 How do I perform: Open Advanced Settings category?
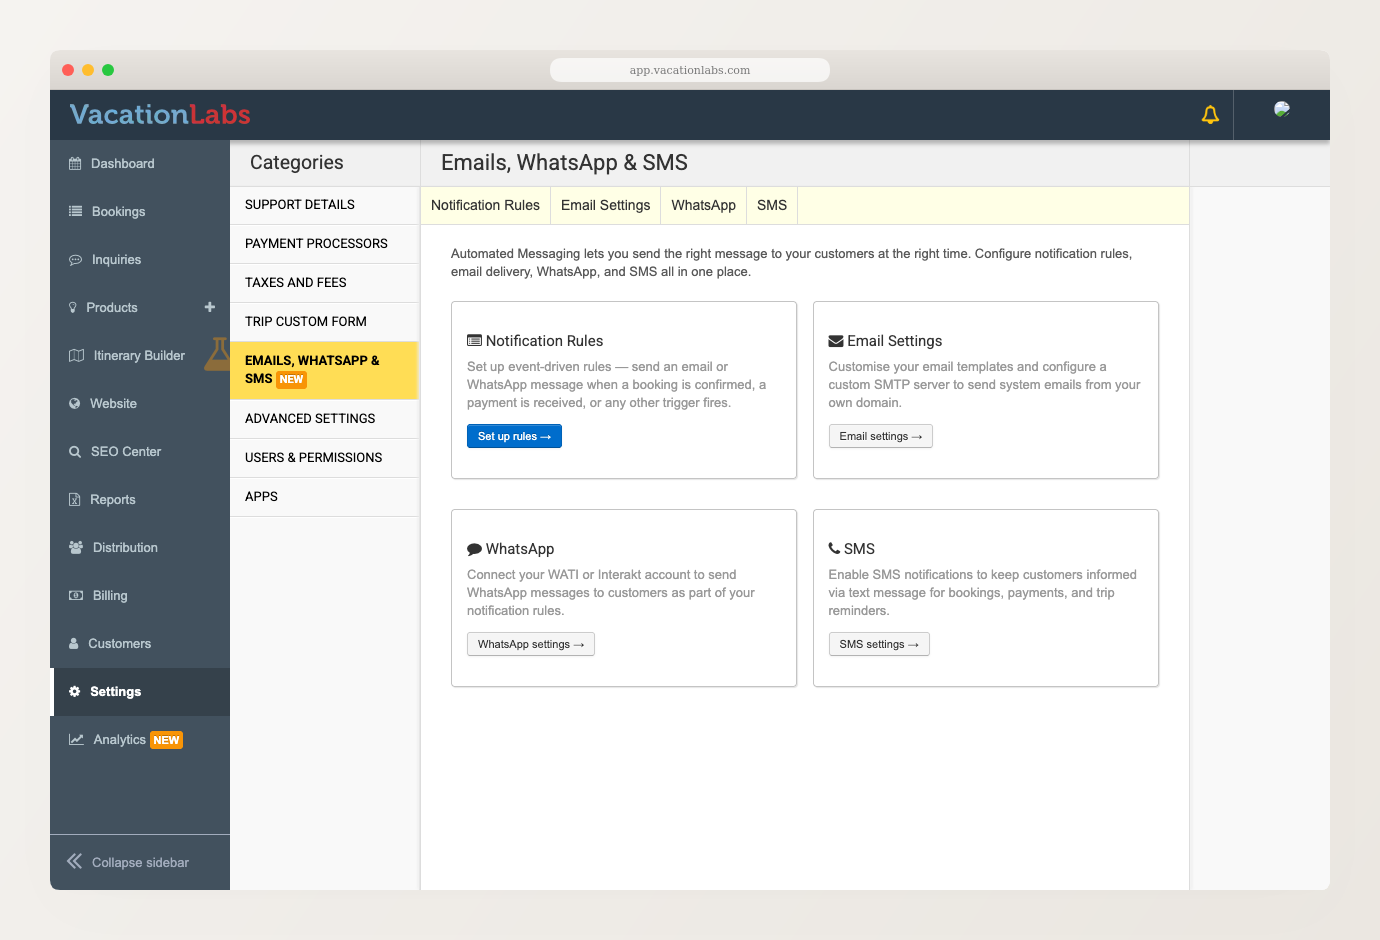click(x=324, y=419)
